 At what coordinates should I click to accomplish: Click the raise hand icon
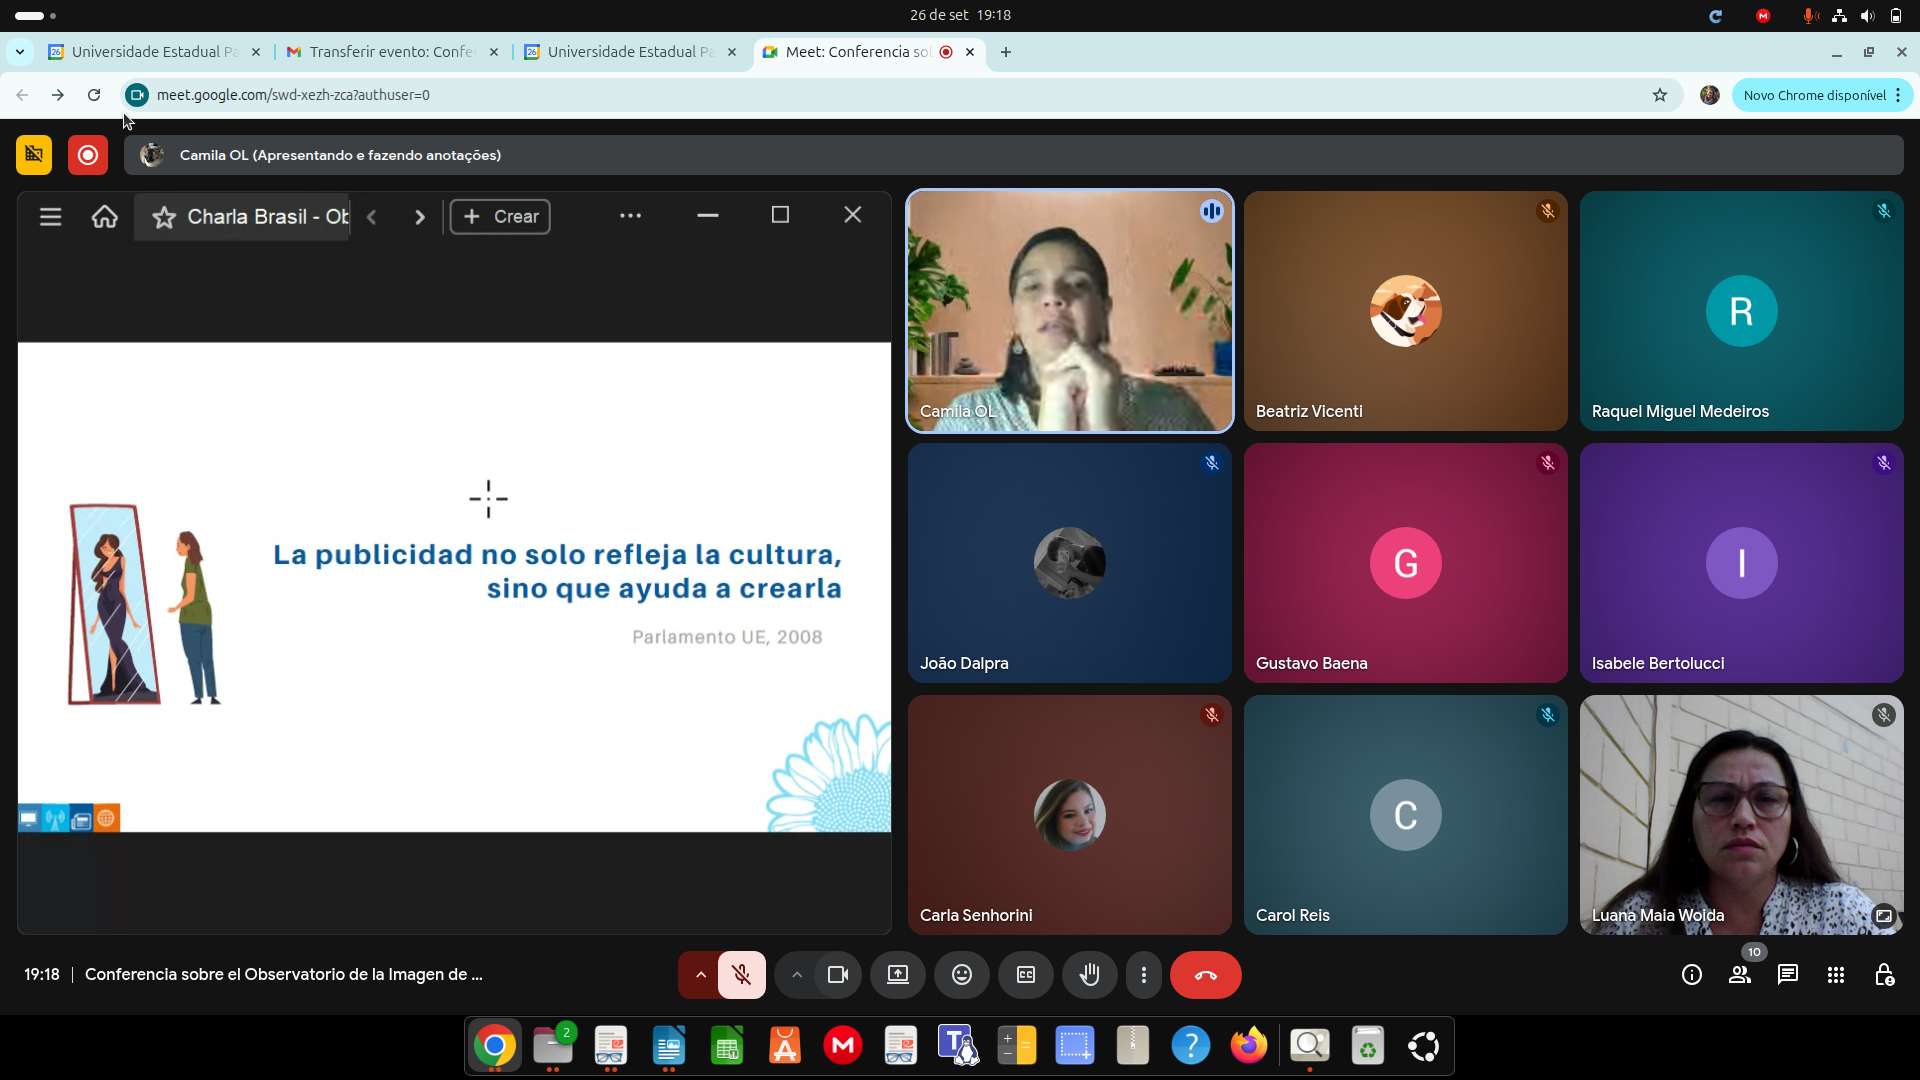click(1089, 975)
